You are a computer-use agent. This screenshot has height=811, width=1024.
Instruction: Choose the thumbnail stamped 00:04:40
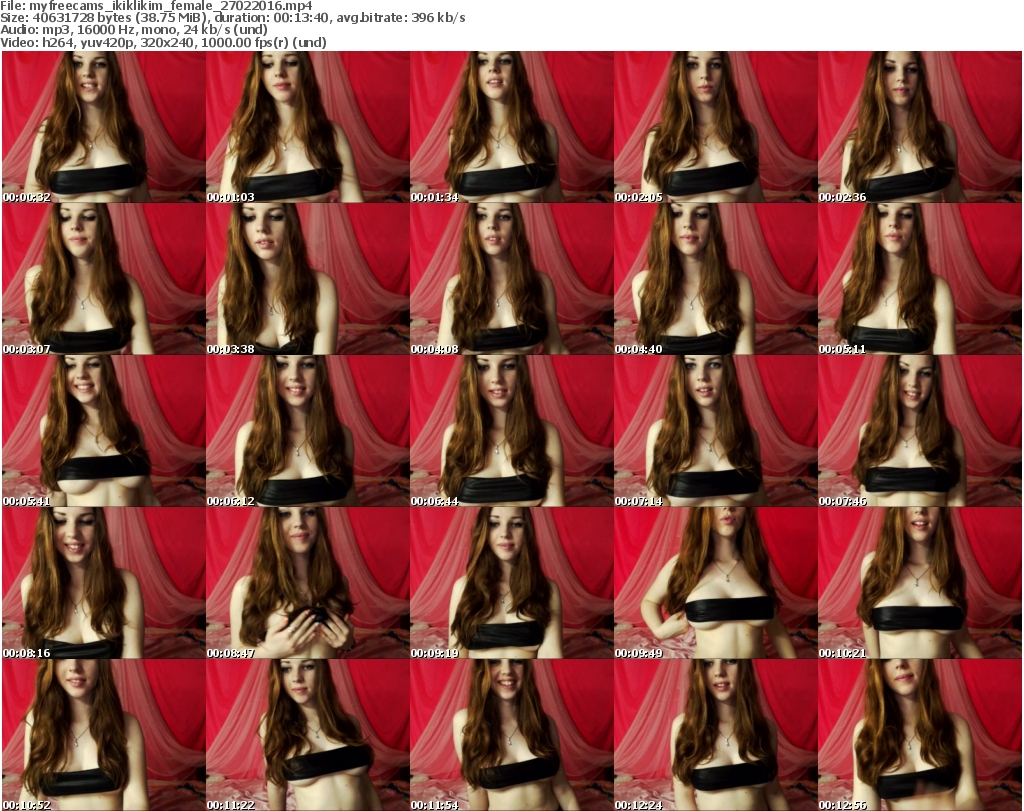pos(716,279)
